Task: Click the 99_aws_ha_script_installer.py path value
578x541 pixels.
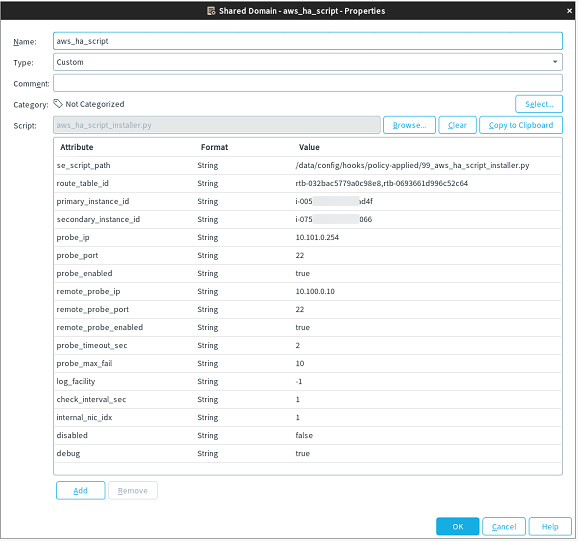Action: 412,165
